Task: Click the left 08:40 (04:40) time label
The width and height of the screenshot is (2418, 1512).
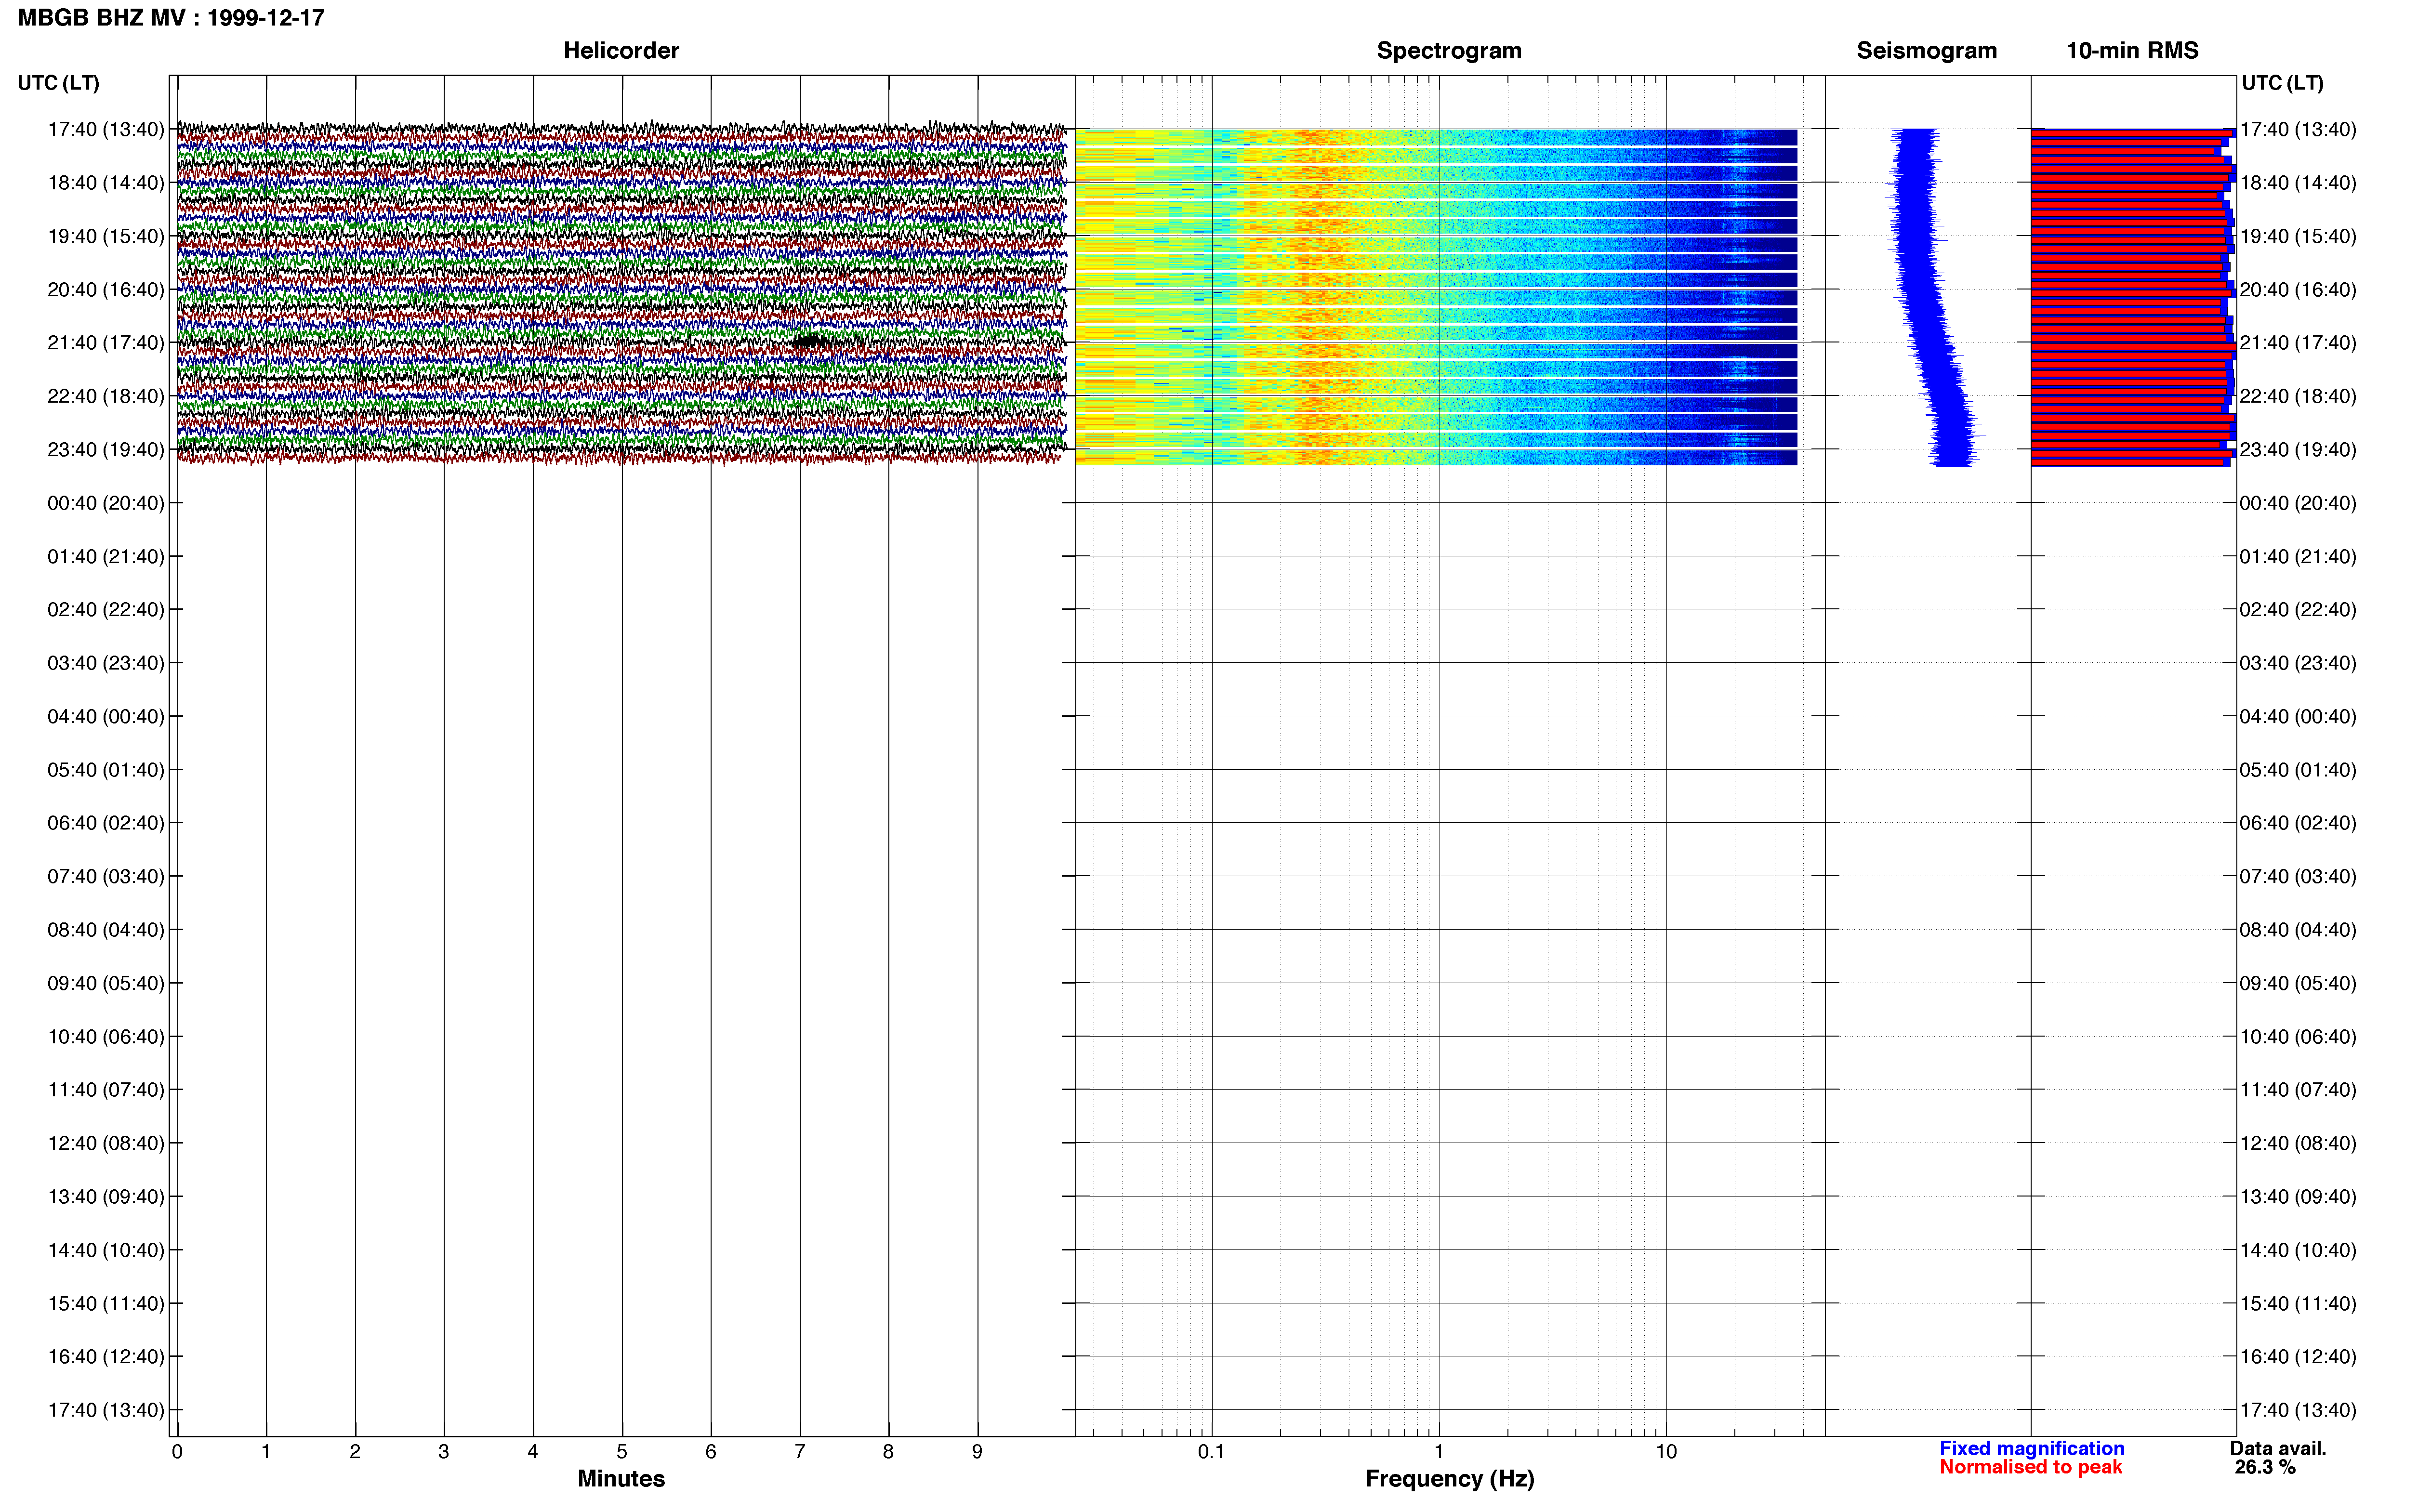Action: (x=106, y=930)
